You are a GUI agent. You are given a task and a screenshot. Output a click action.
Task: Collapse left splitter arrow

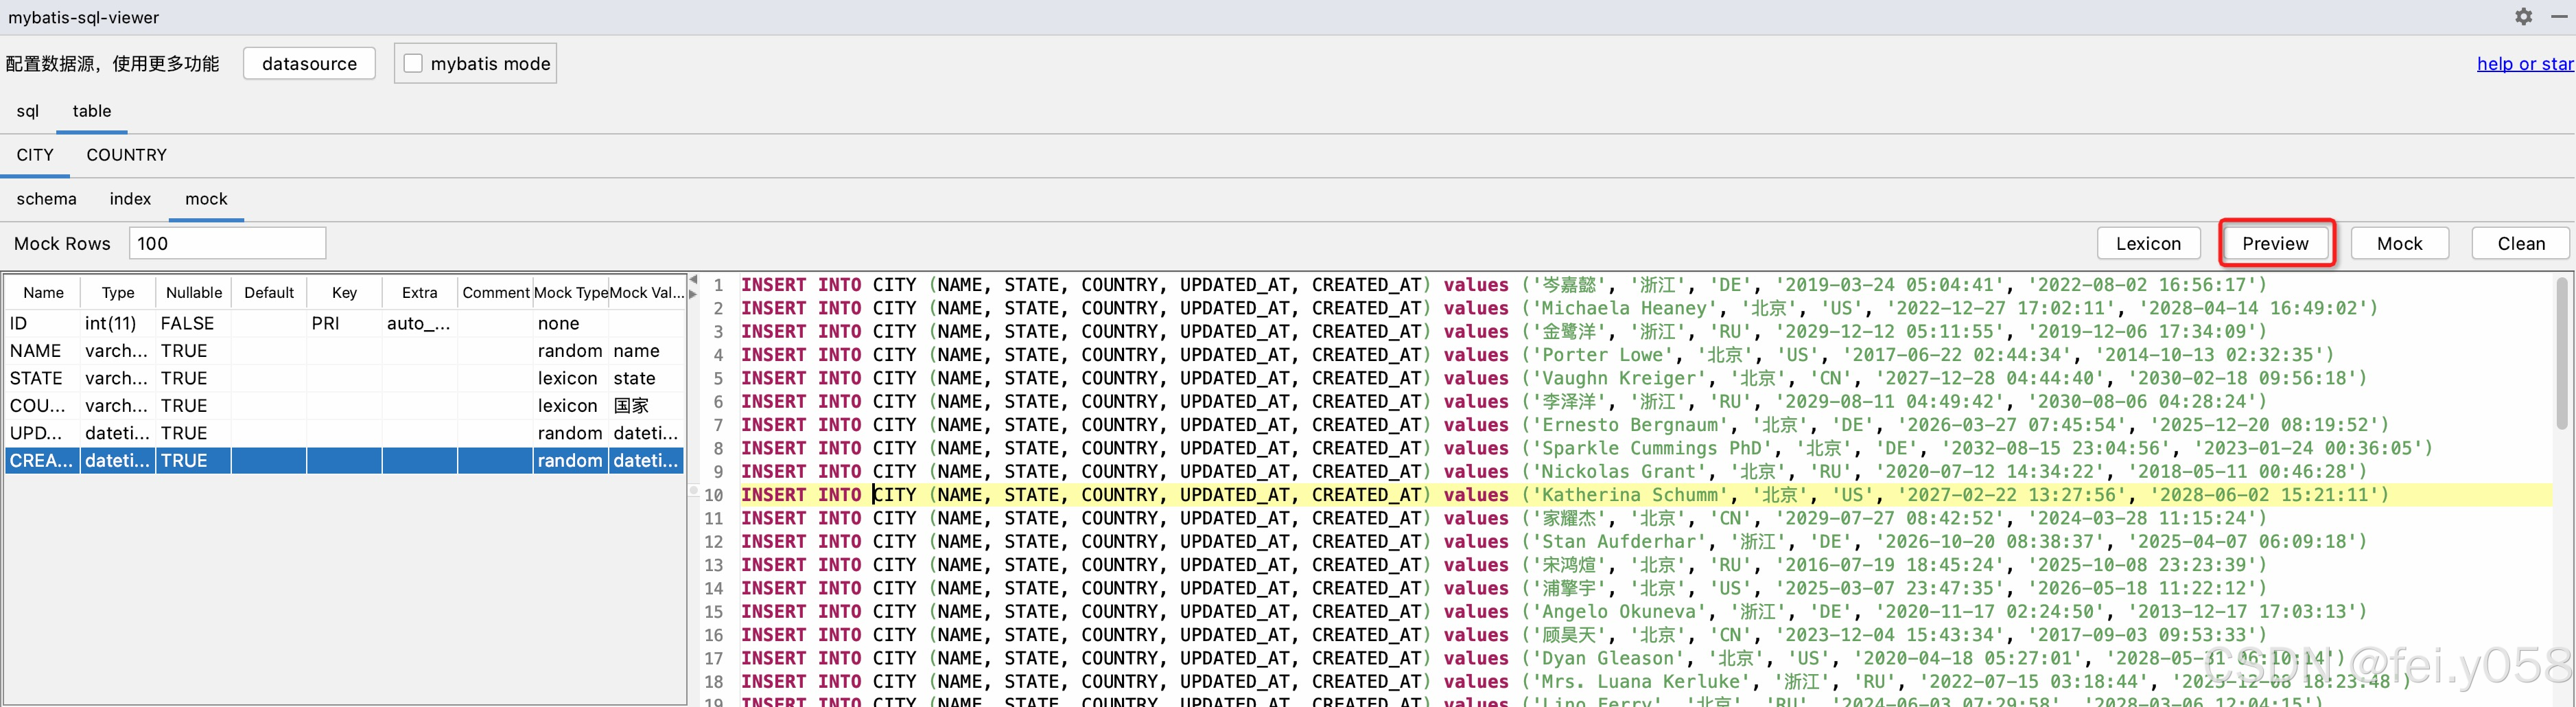[693, 280]
